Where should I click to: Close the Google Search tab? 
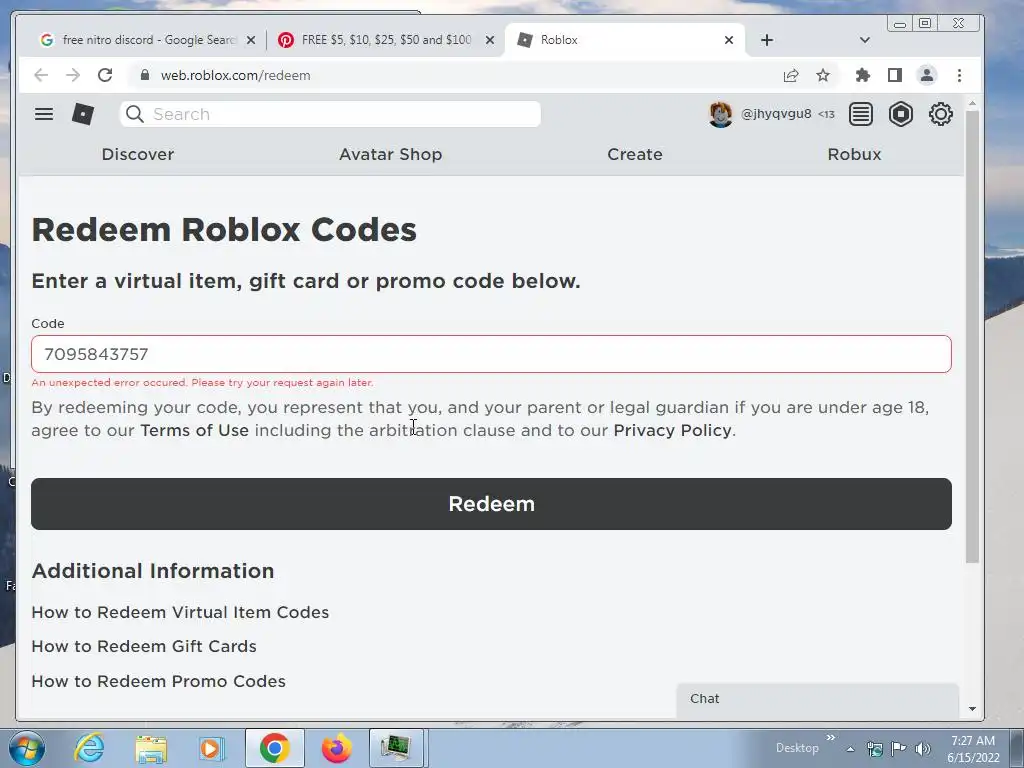[x=251, y=40]
